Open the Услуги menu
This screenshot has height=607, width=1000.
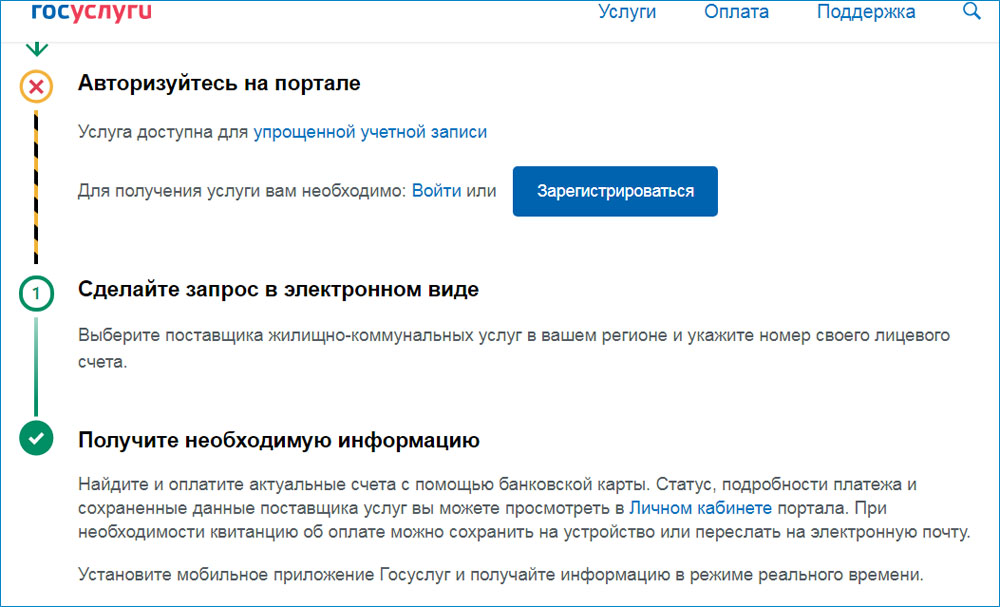pos(627,12)
